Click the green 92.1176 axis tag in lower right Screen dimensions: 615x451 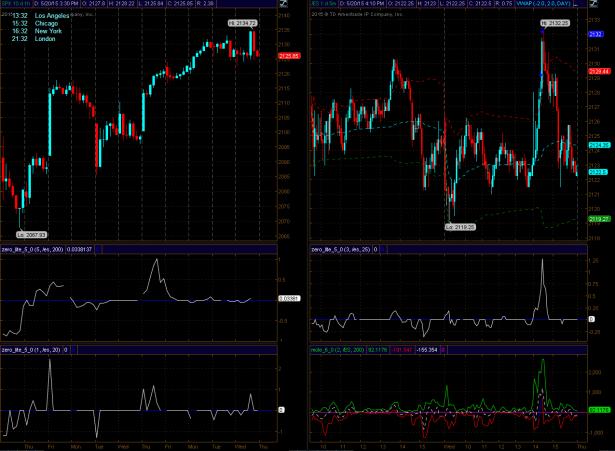599,410
